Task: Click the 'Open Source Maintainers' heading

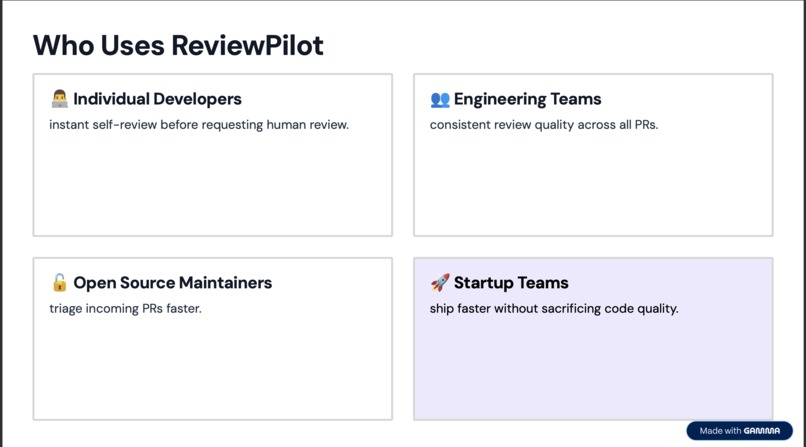Action: 173,283
